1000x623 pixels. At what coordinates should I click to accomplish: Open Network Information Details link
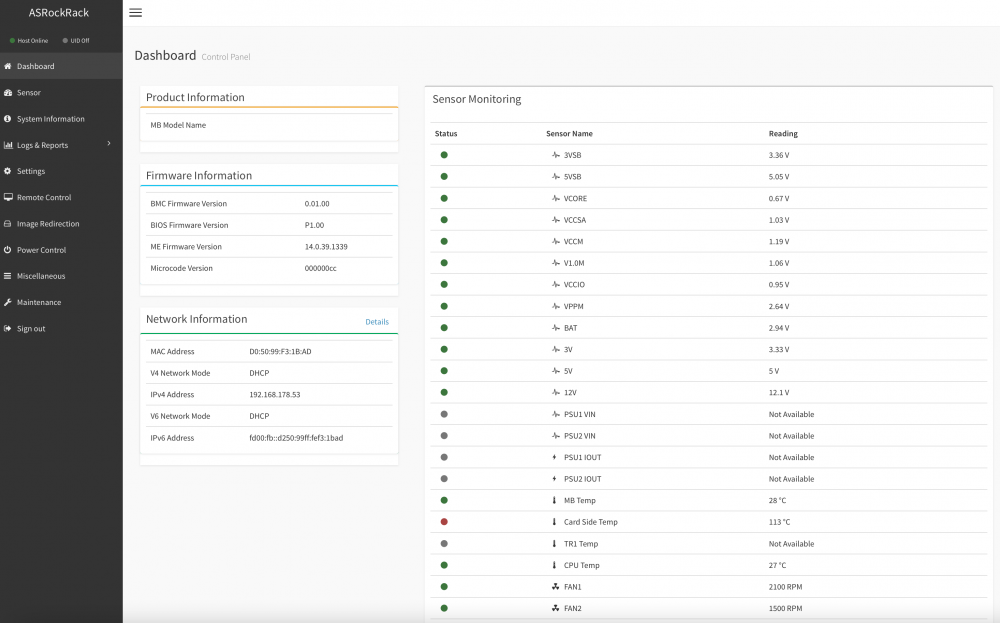pyautogui.click(x=377, y=321)
